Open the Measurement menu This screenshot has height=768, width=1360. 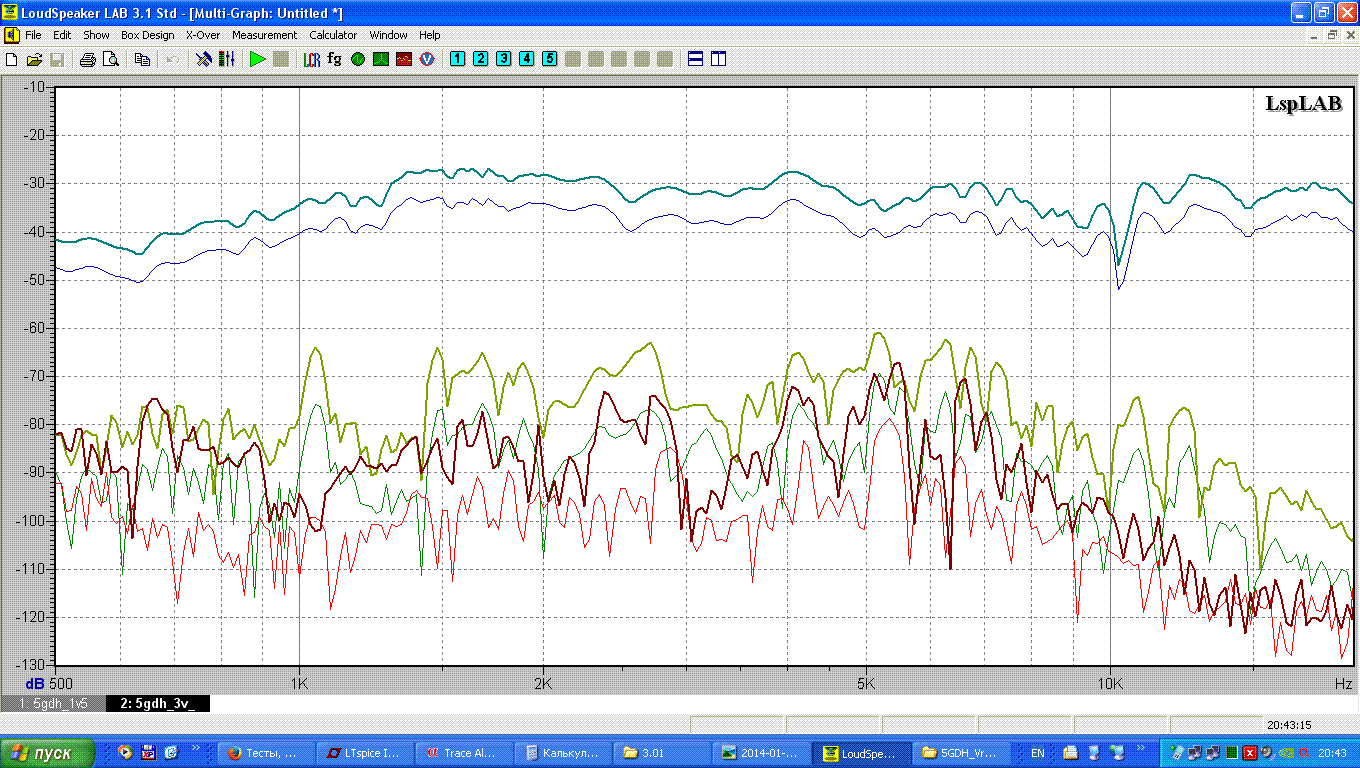click(x=264, y=35)
